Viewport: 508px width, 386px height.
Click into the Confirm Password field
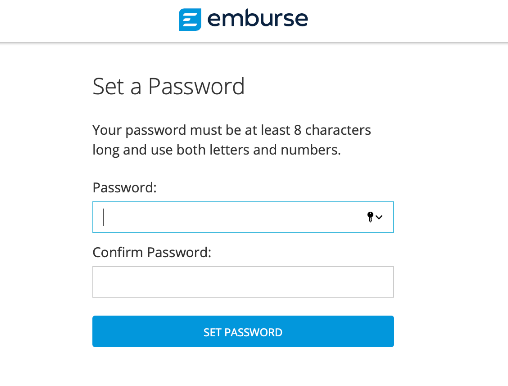click(243, 282)
